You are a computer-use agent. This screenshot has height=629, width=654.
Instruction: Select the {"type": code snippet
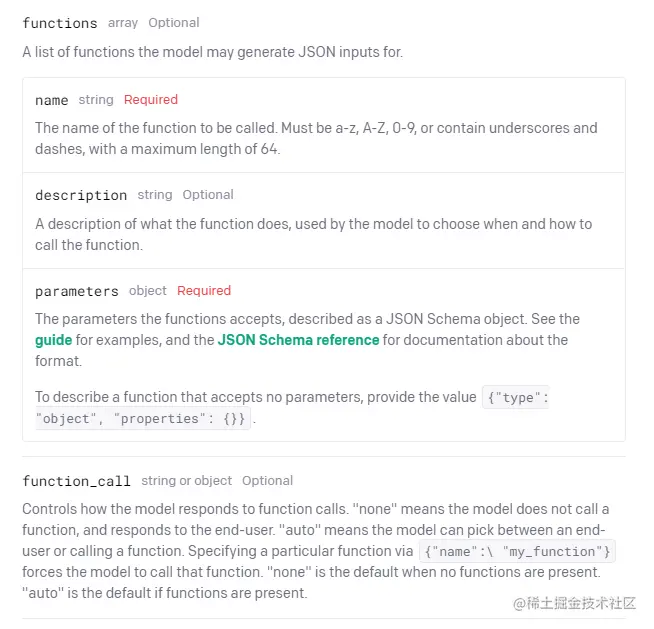[516, 398]
